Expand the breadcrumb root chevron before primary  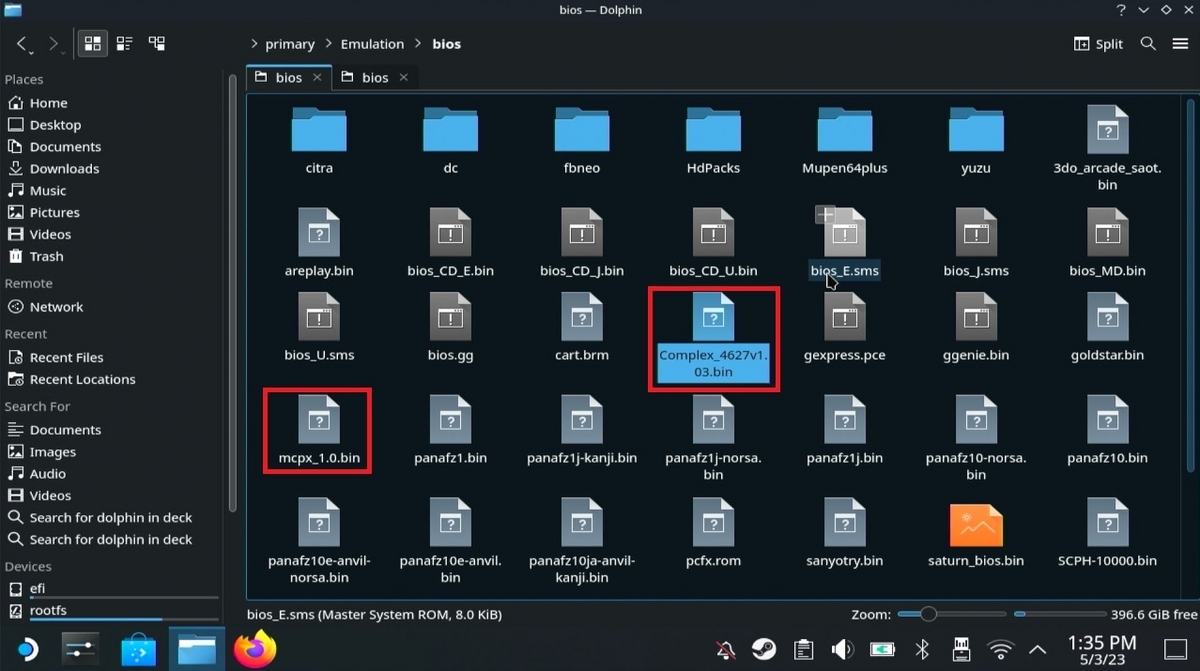254,44
